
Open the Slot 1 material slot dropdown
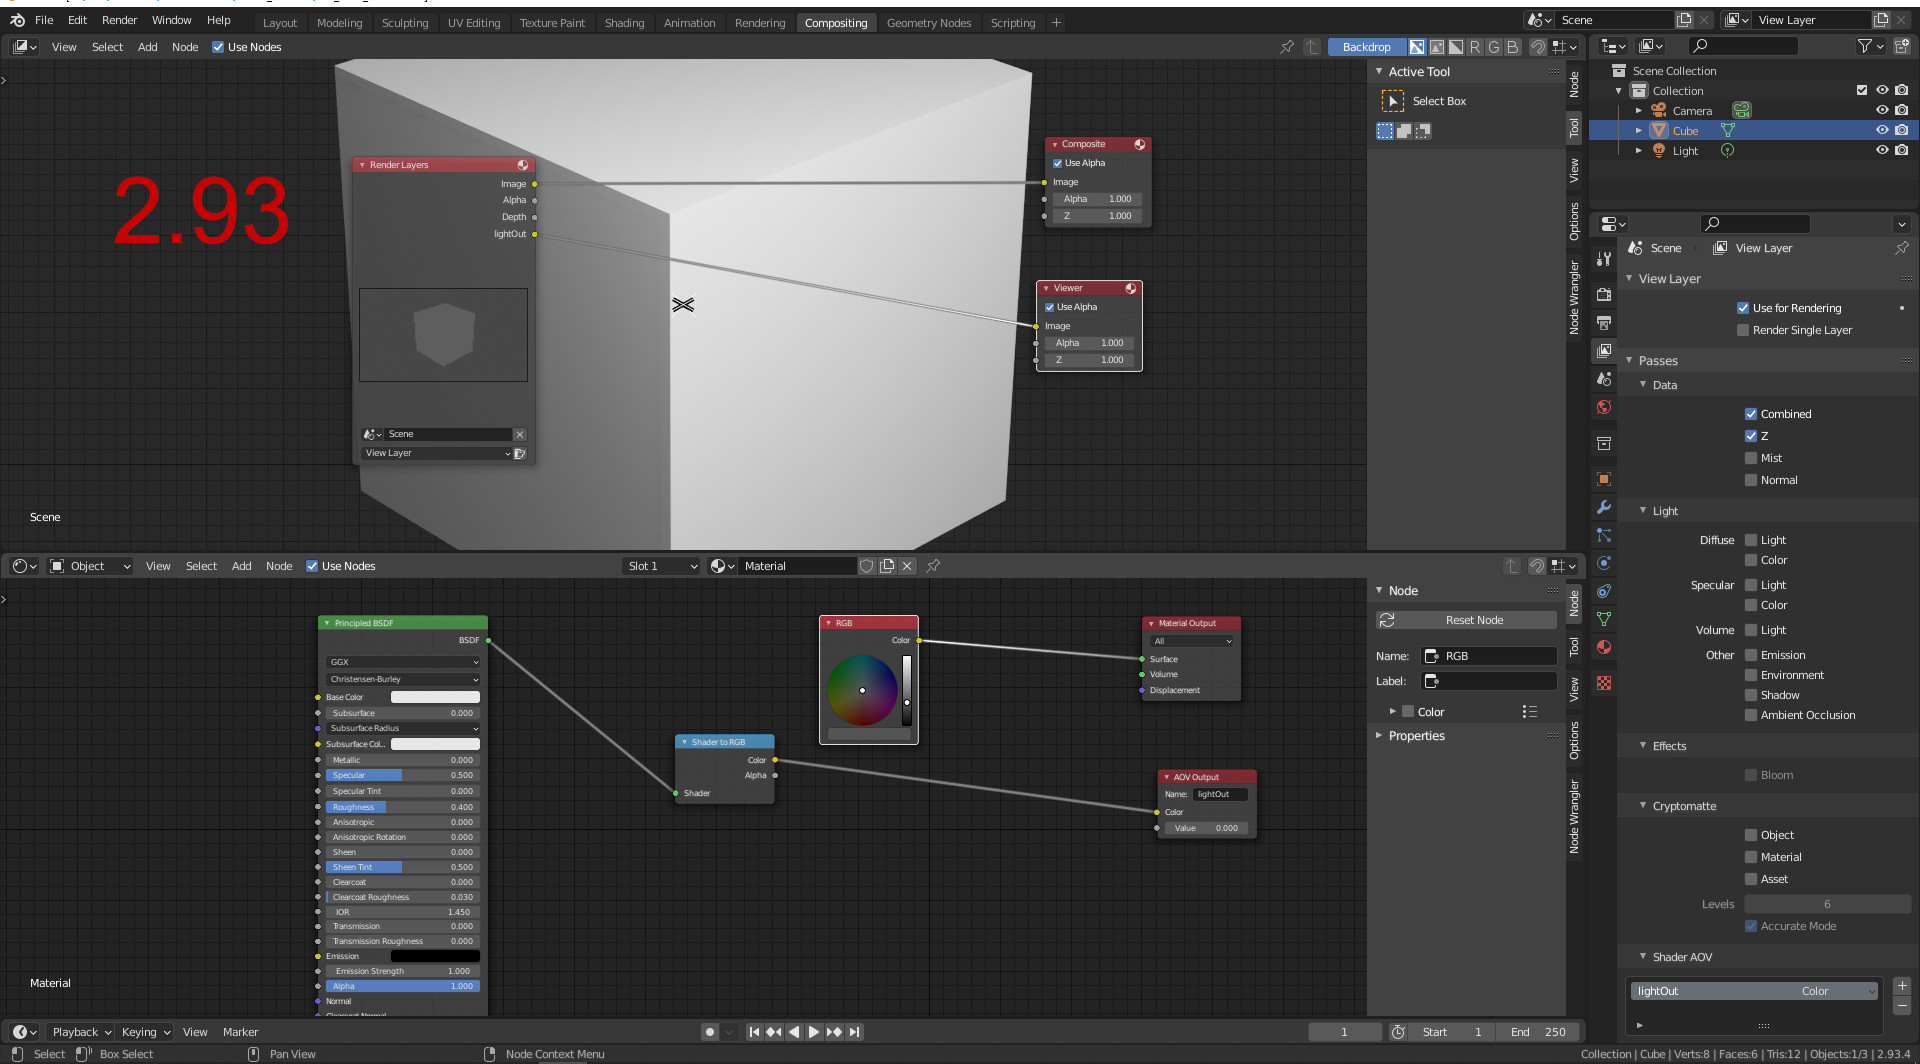coord(661,566)
